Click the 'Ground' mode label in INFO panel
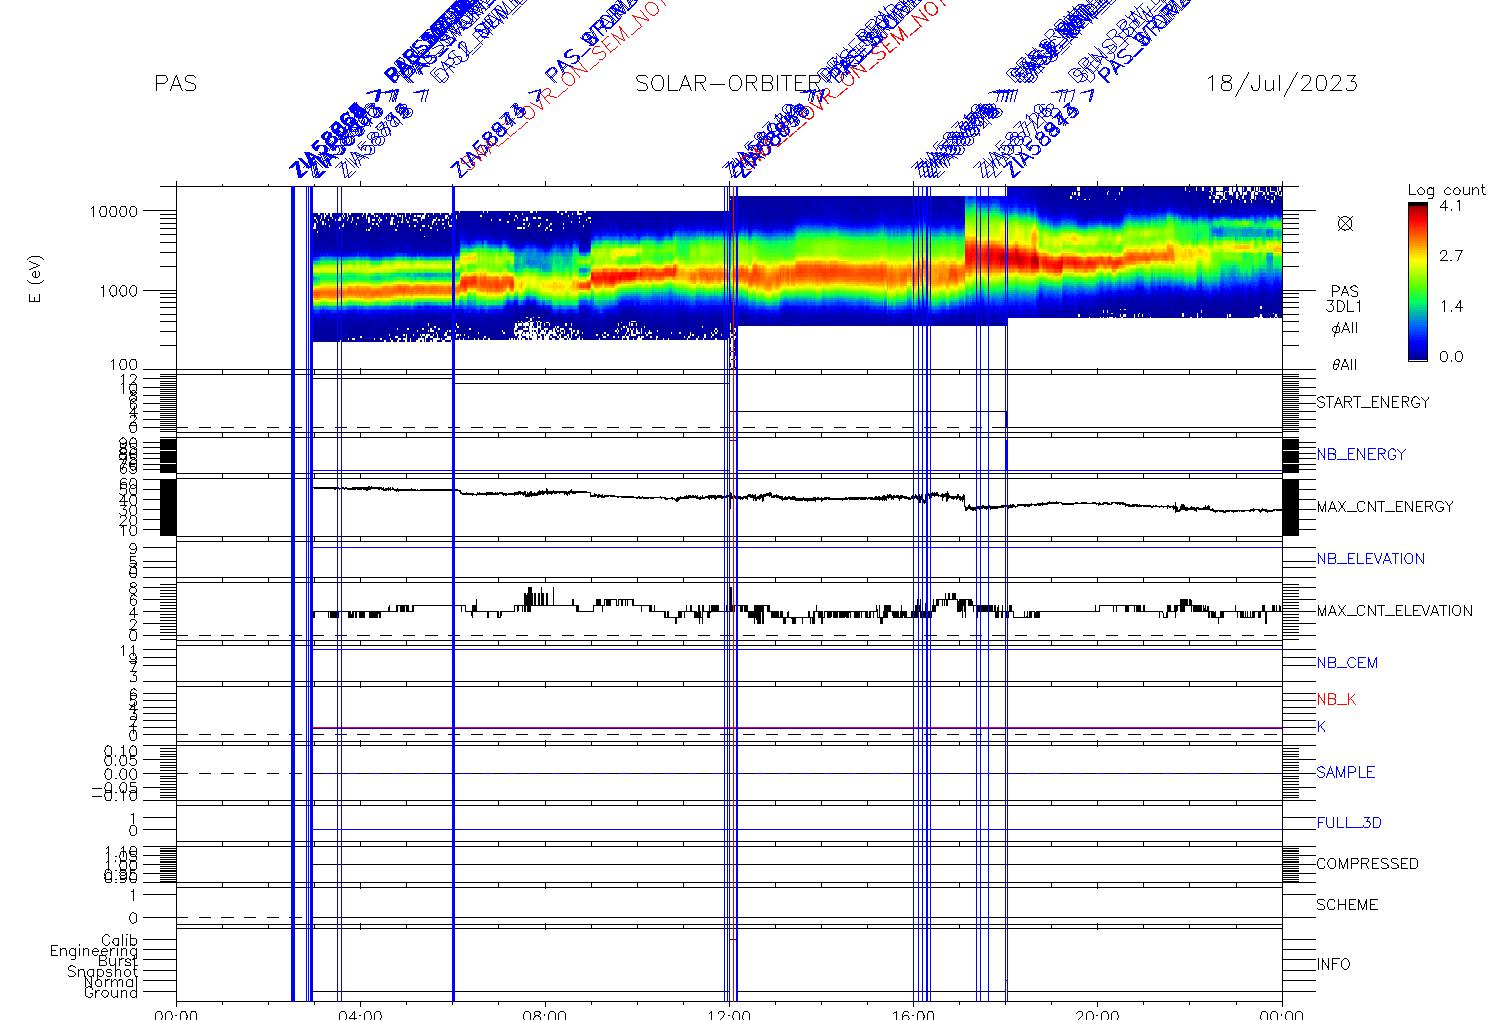Image resolution: width=1512 pixels, height=1020 pixels. (x=111, y=993)
